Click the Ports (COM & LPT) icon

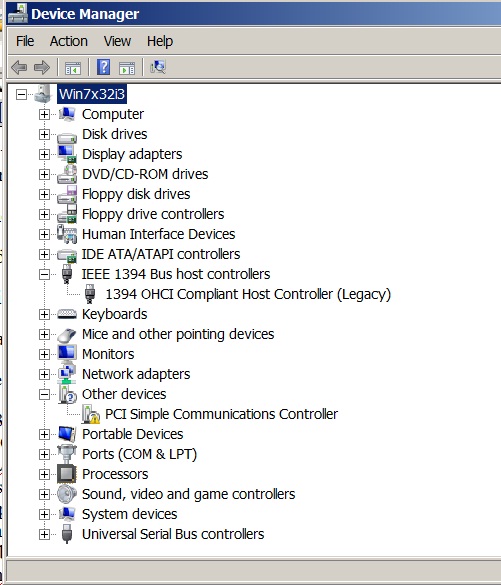click(67, 454)
